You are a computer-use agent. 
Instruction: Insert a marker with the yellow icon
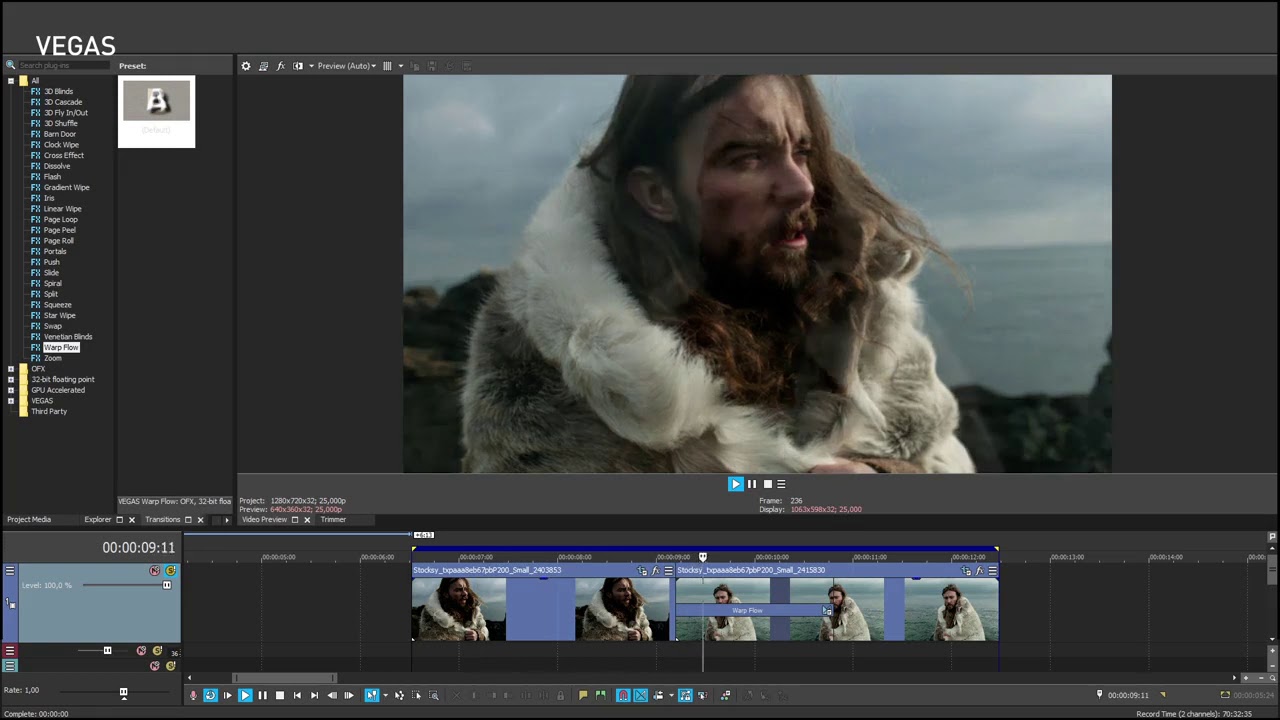583,695
